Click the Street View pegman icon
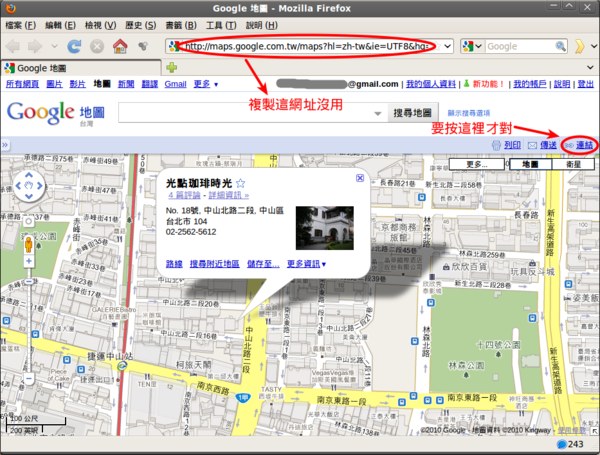 pos(29,245)
